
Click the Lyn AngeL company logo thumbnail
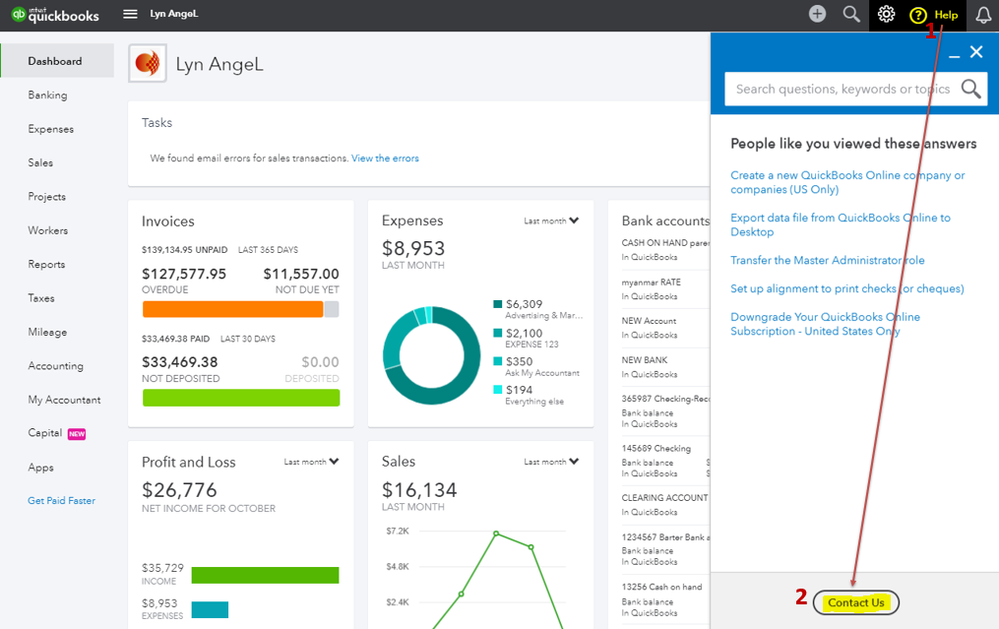147,63
